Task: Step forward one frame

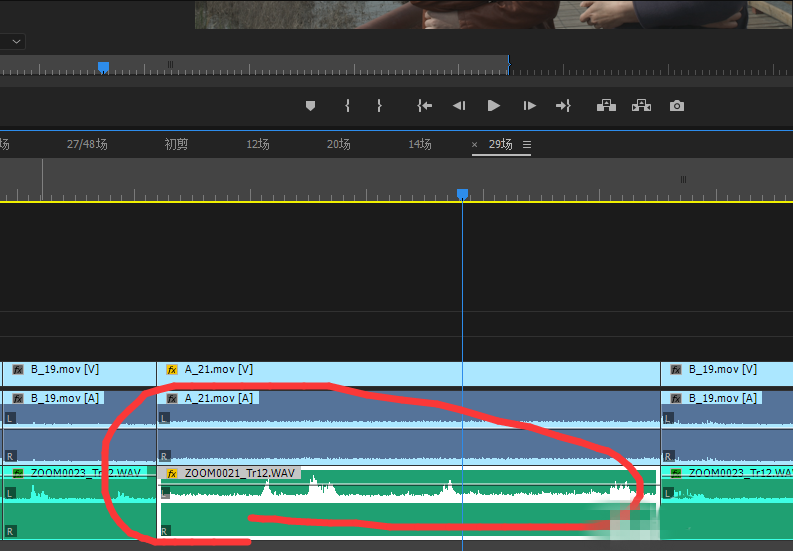Action: pos(529,106)
